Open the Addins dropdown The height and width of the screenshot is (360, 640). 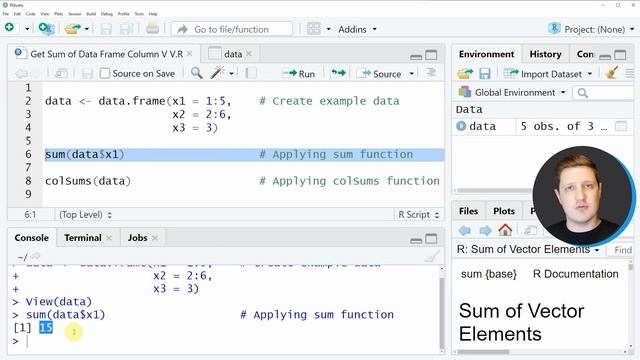[x=357, y=29]
